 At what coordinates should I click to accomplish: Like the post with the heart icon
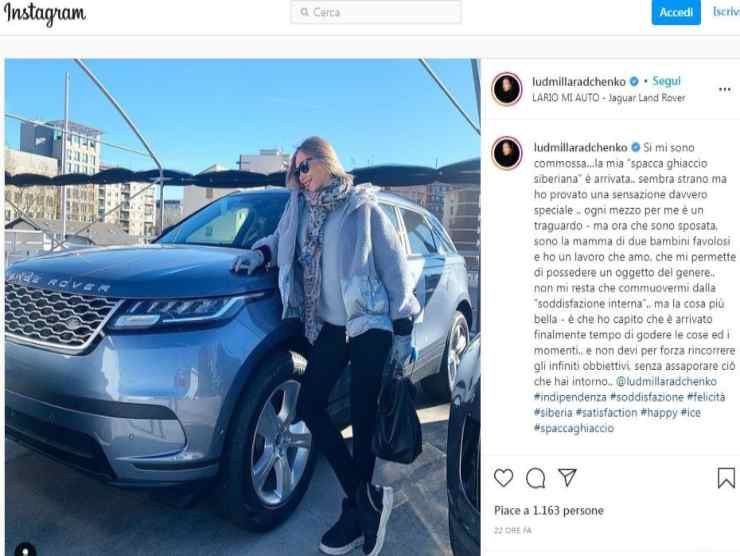tap(504, 478)
